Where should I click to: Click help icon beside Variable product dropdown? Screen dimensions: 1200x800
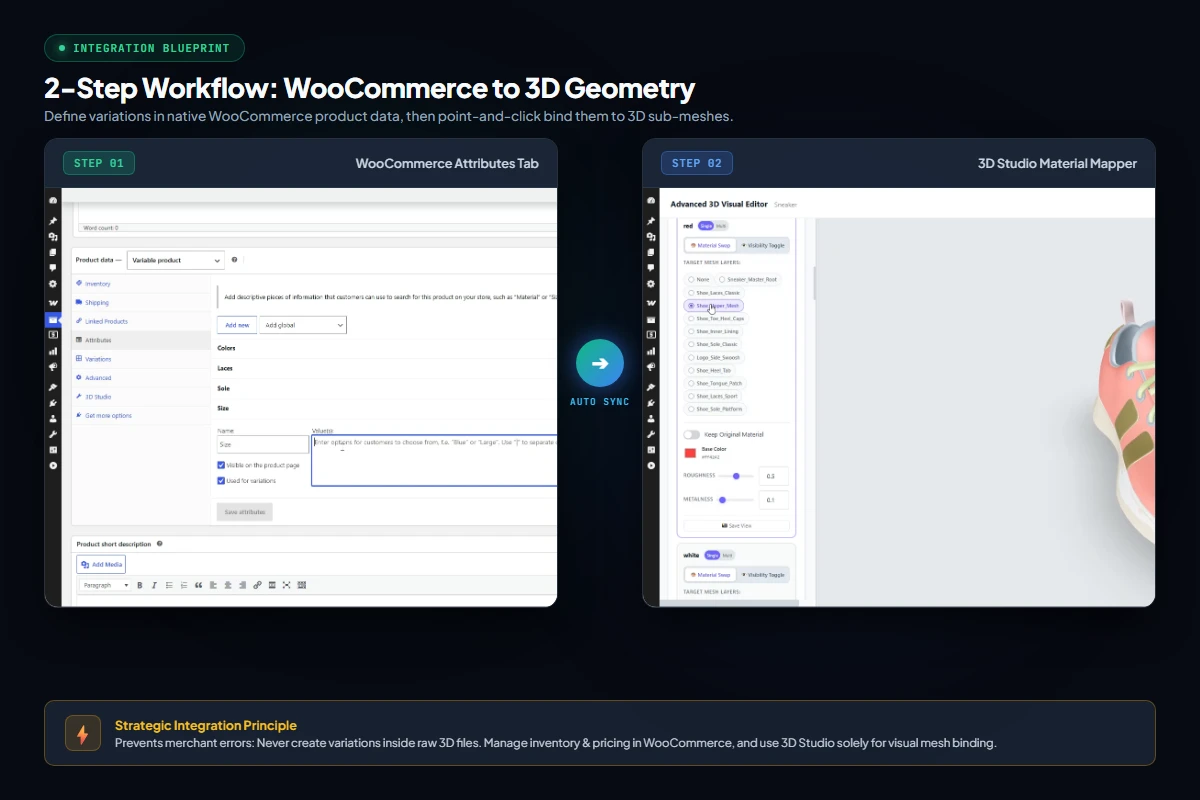pos(234,260)
